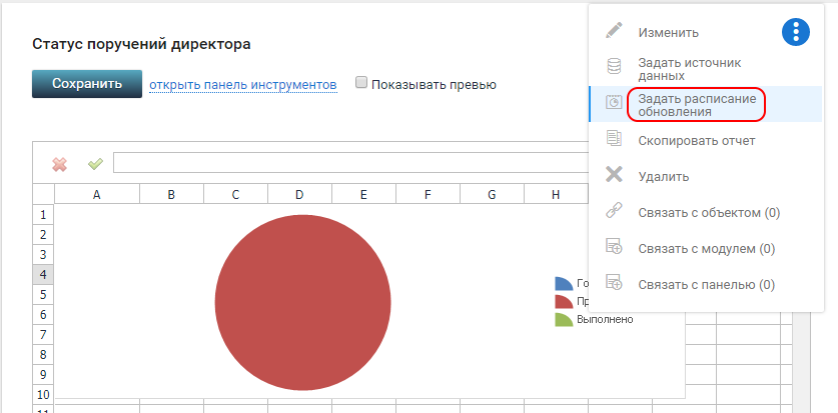Select Связать с объектом (0)
This screenshot has height=413, width=838.
709,213
